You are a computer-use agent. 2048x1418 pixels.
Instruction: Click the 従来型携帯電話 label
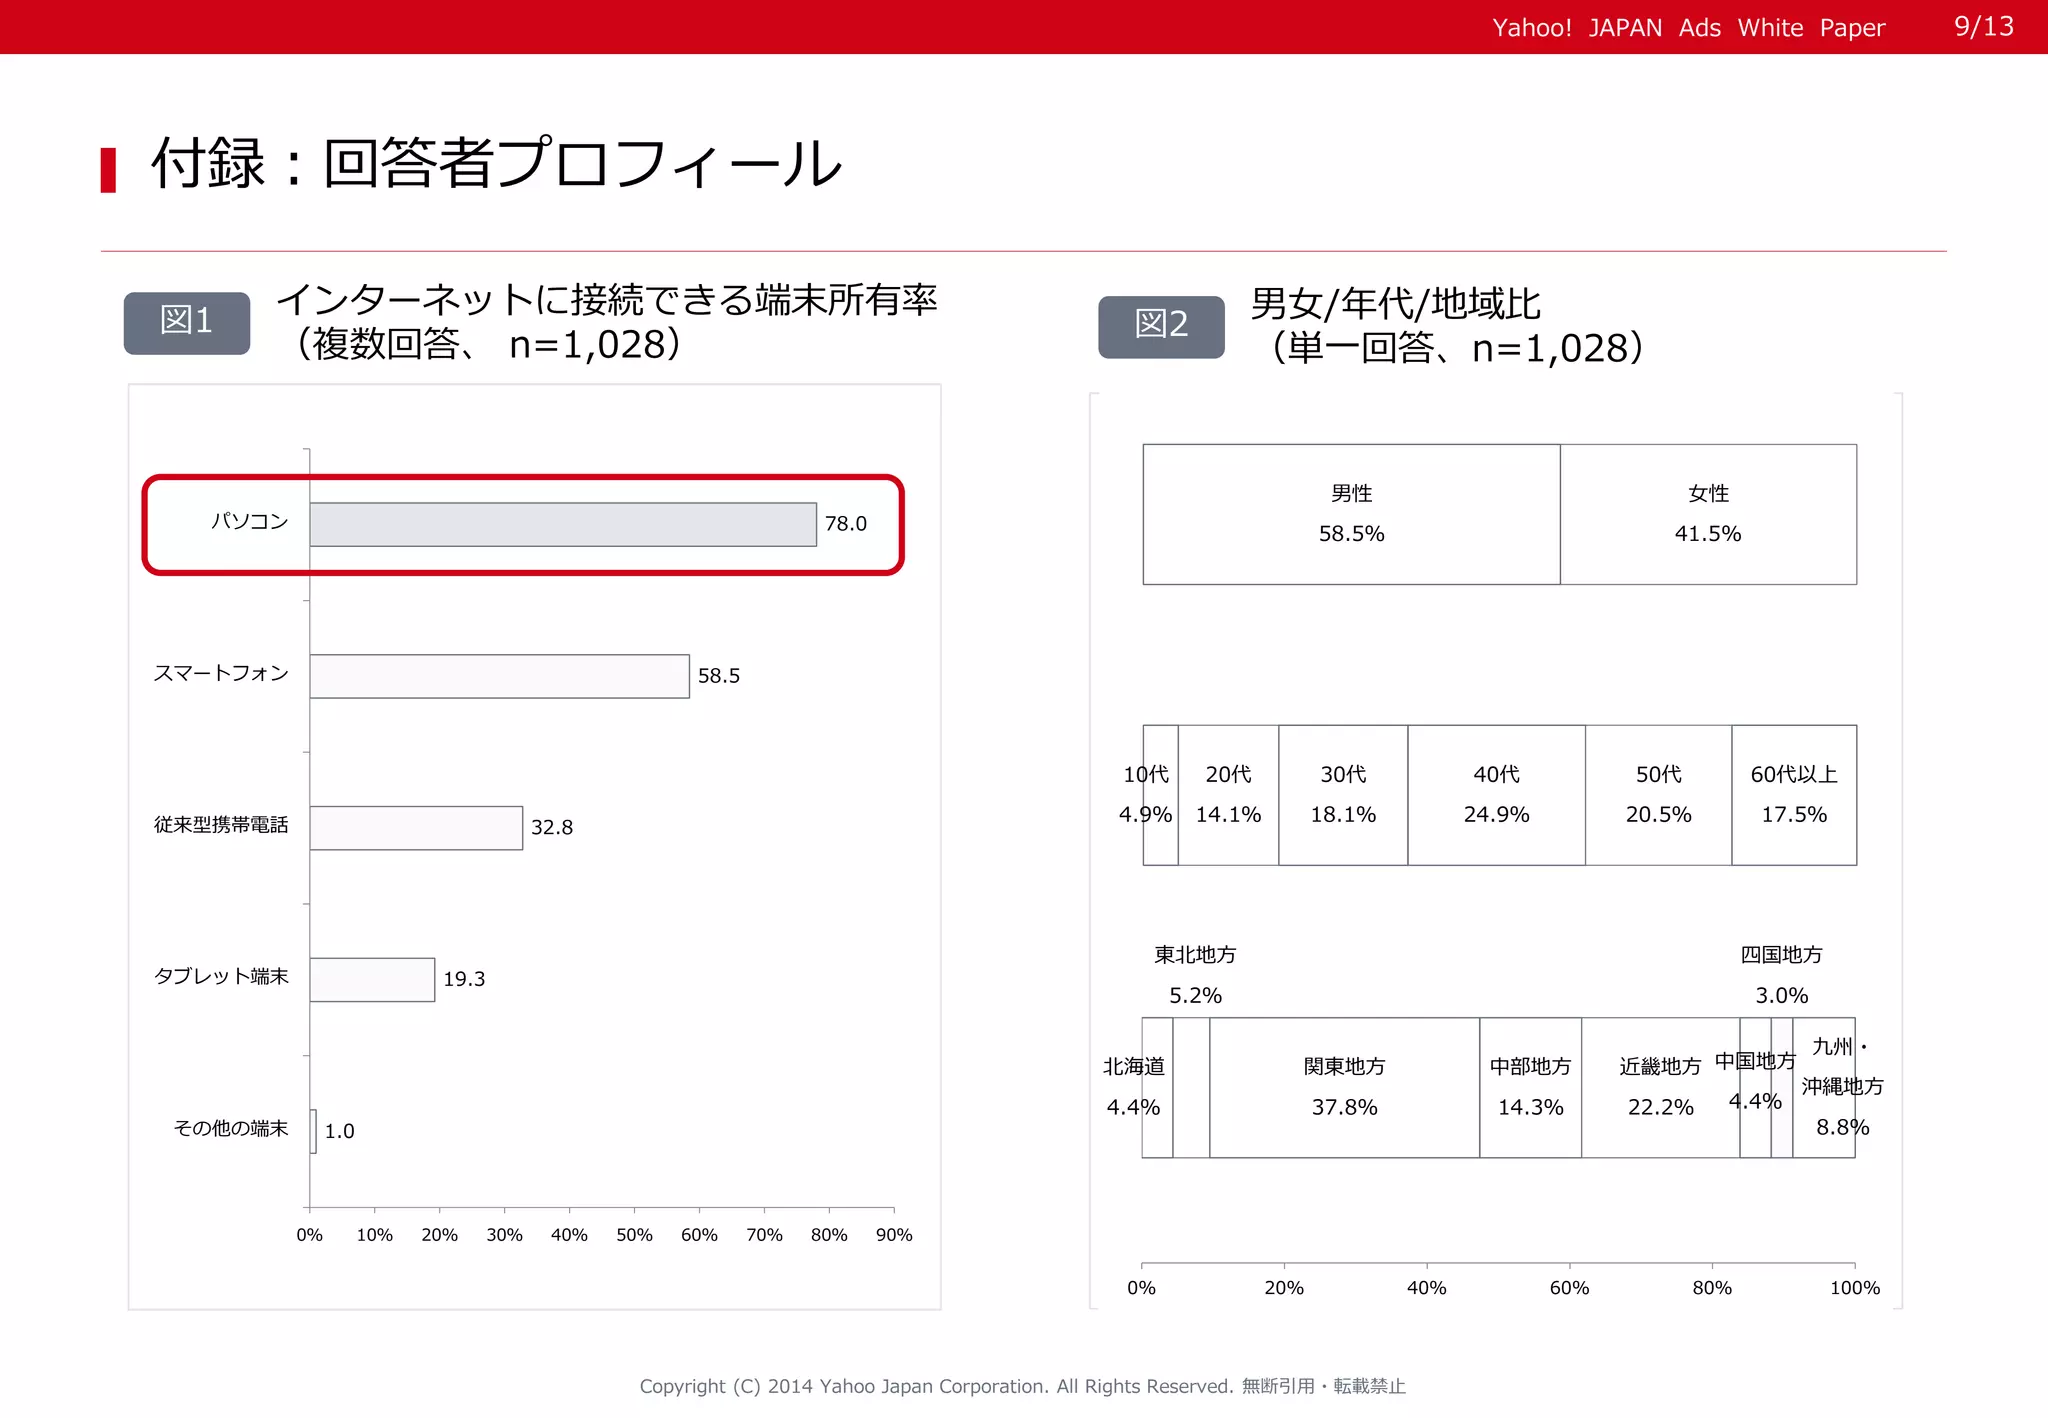[x=221, y=824]
